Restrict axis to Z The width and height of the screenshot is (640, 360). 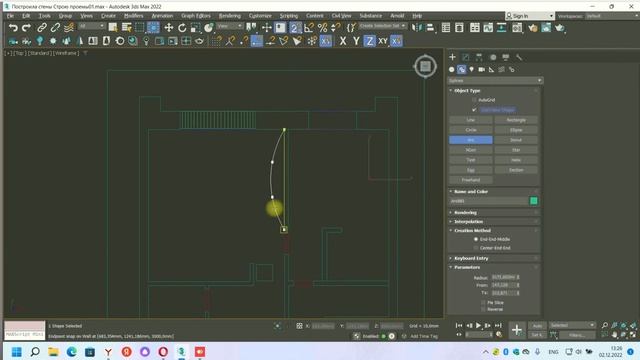pyautogui.click(x=369, y=41)
